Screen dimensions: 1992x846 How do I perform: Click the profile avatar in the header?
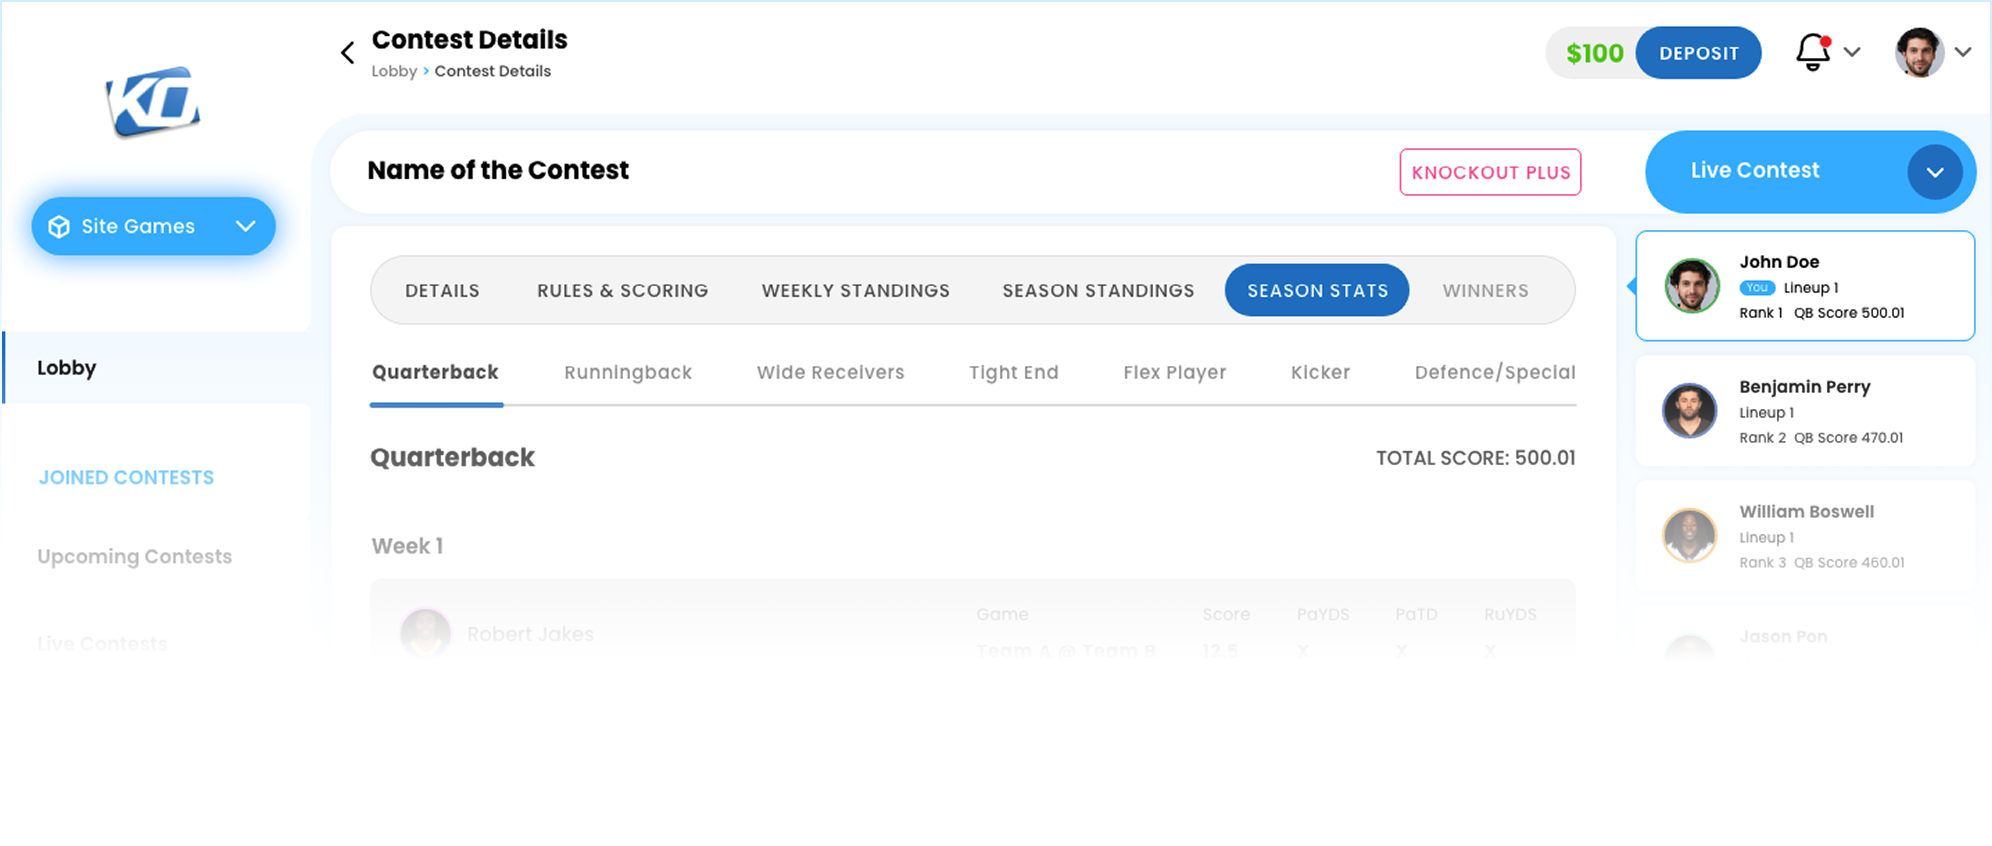(1918, 52)
